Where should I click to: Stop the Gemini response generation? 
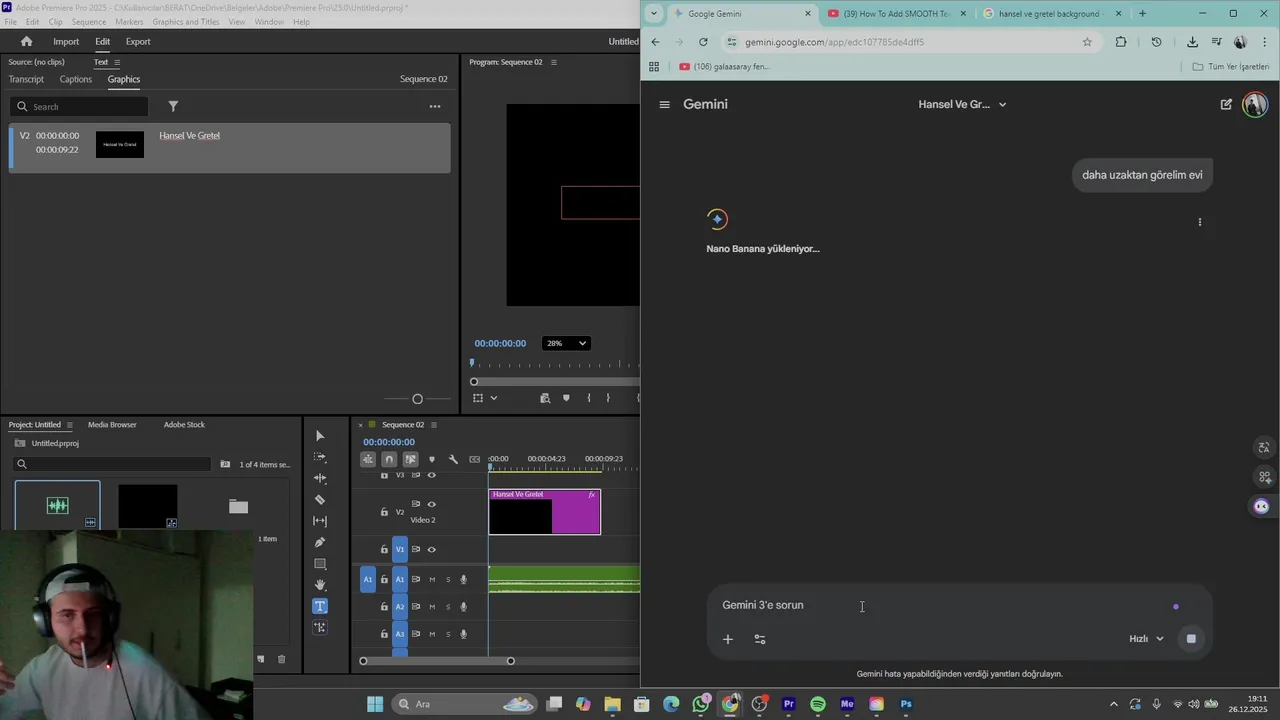[x=1191, y=639]
